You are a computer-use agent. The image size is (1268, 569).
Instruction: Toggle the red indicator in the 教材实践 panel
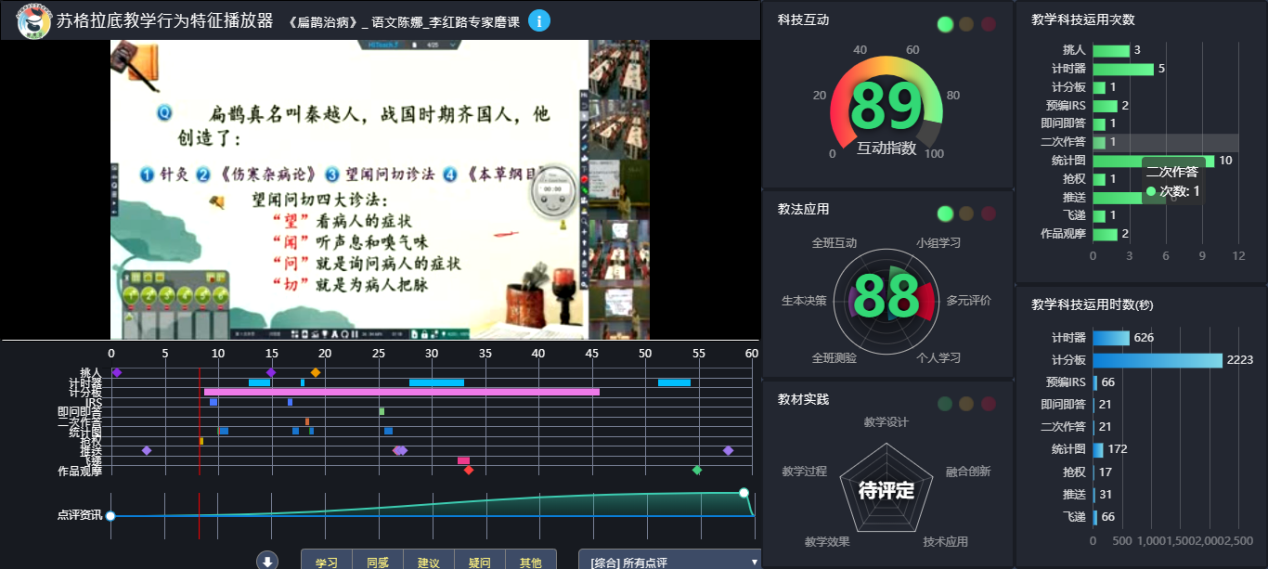coord(988,403)
